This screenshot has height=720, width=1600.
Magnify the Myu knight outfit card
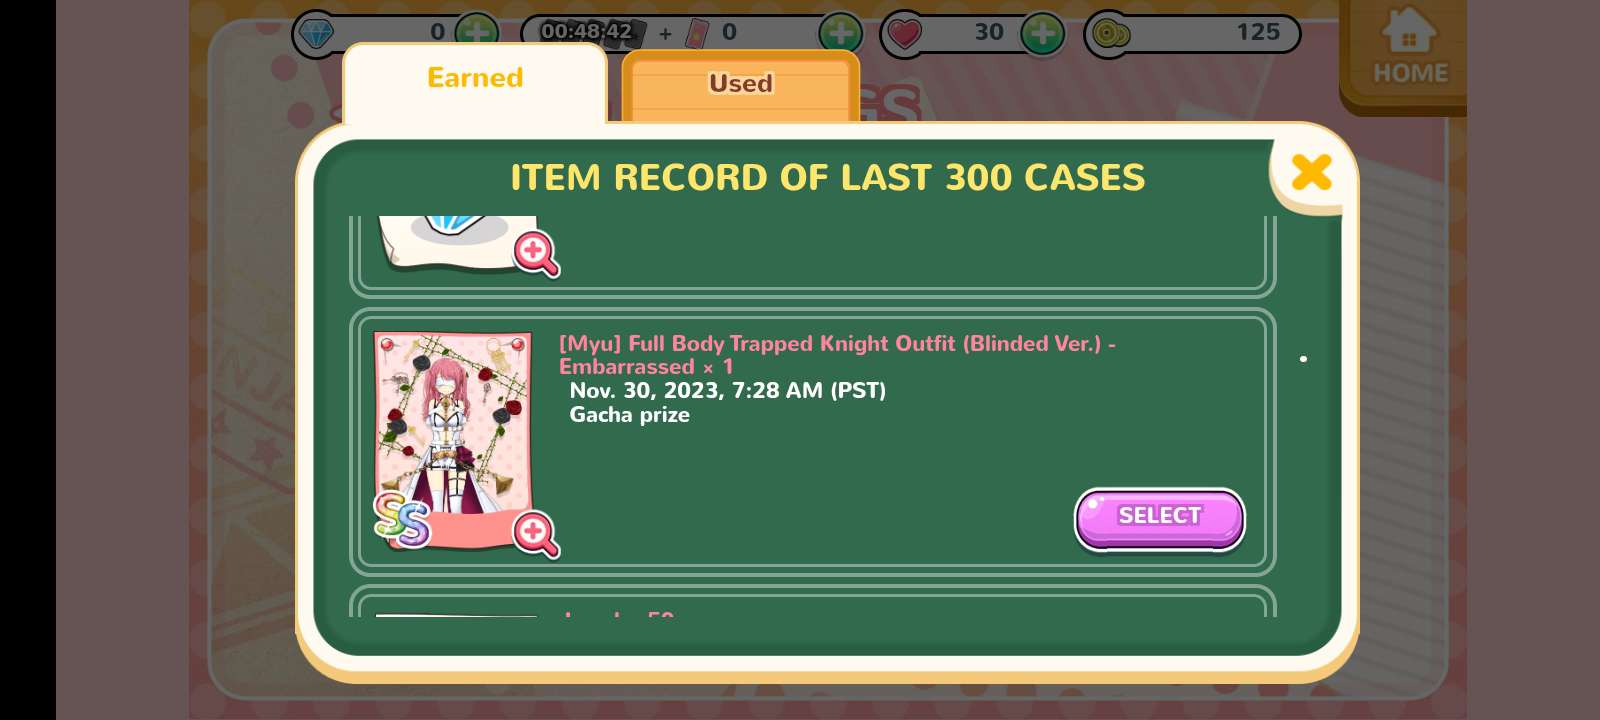(536, 533)
